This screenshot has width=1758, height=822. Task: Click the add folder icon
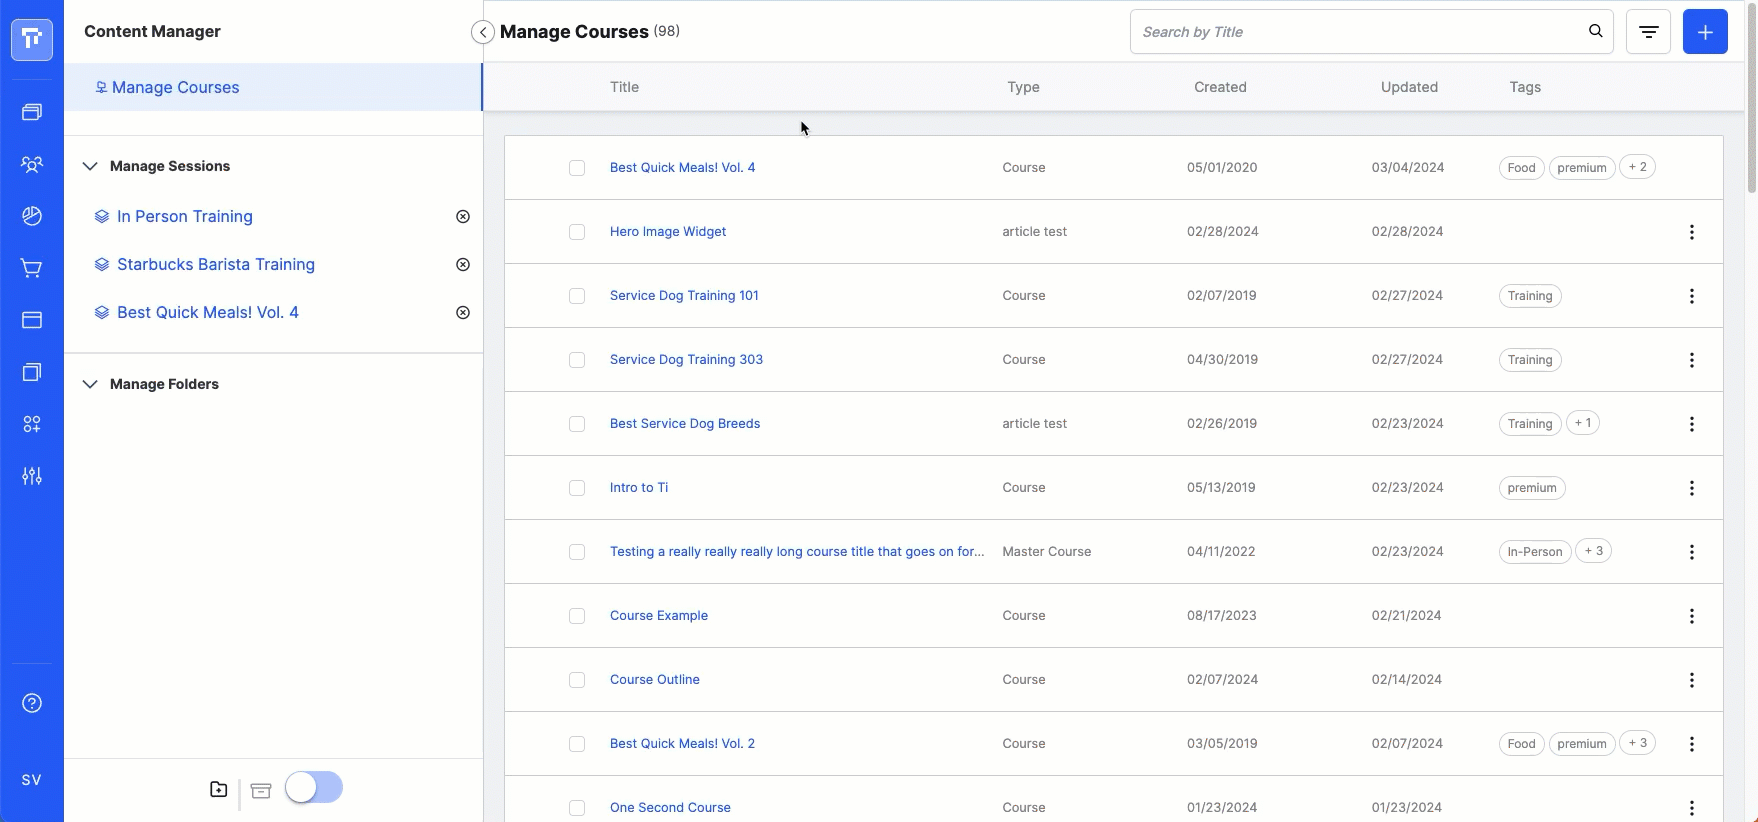pos(219,789)
